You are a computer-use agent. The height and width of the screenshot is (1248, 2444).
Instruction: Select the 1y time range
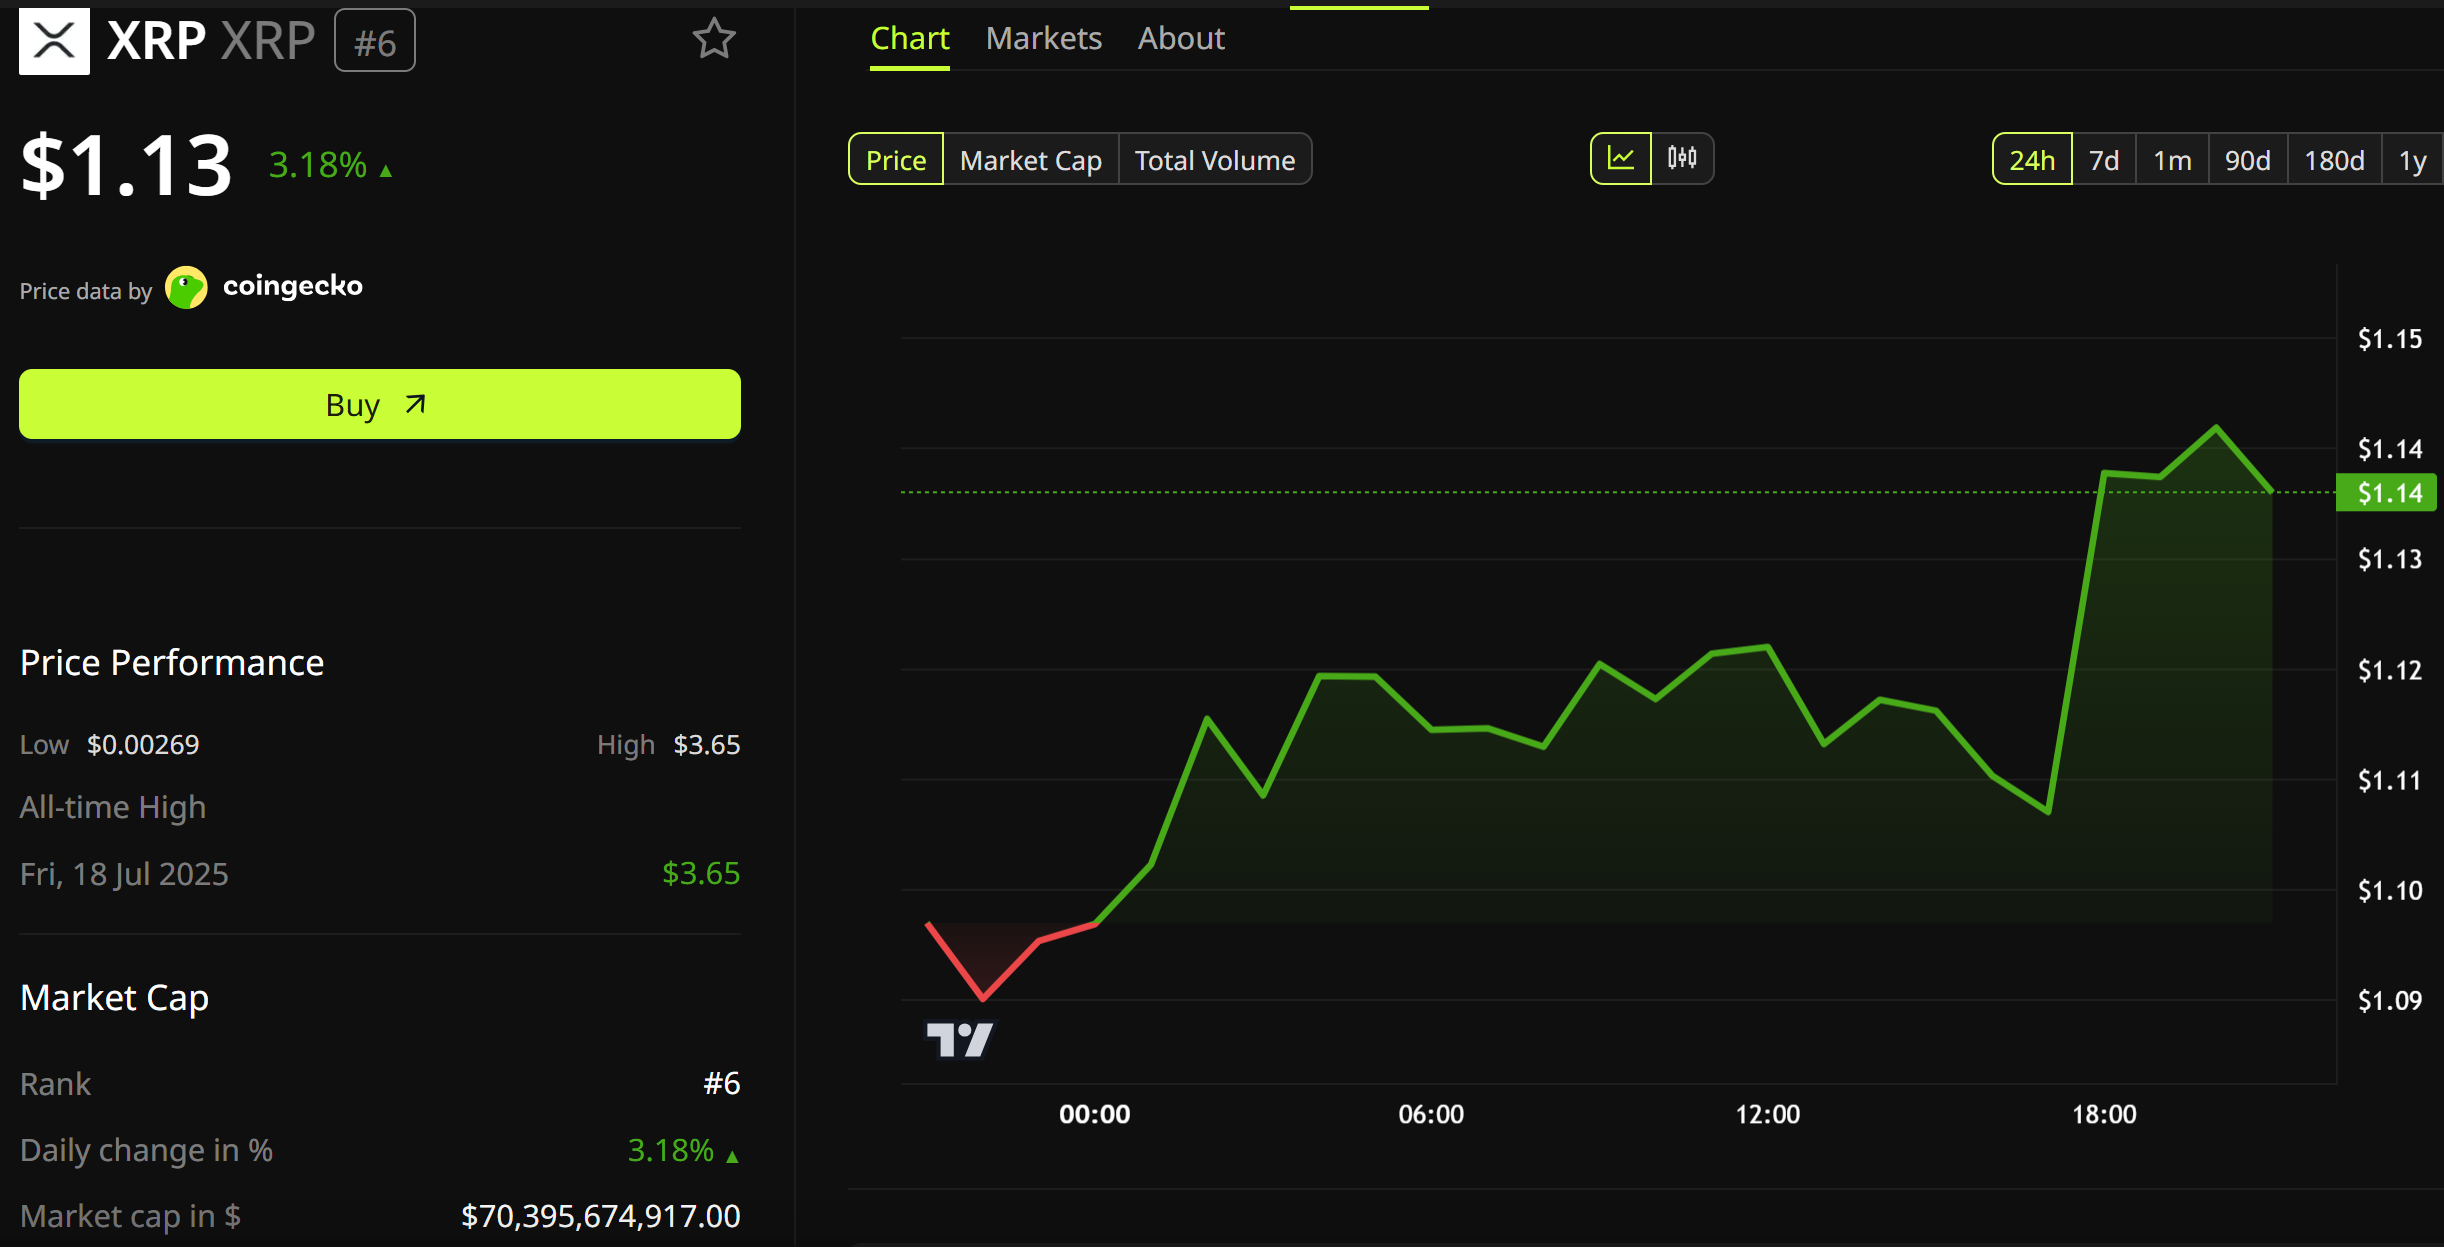[x=2412, y=160]
